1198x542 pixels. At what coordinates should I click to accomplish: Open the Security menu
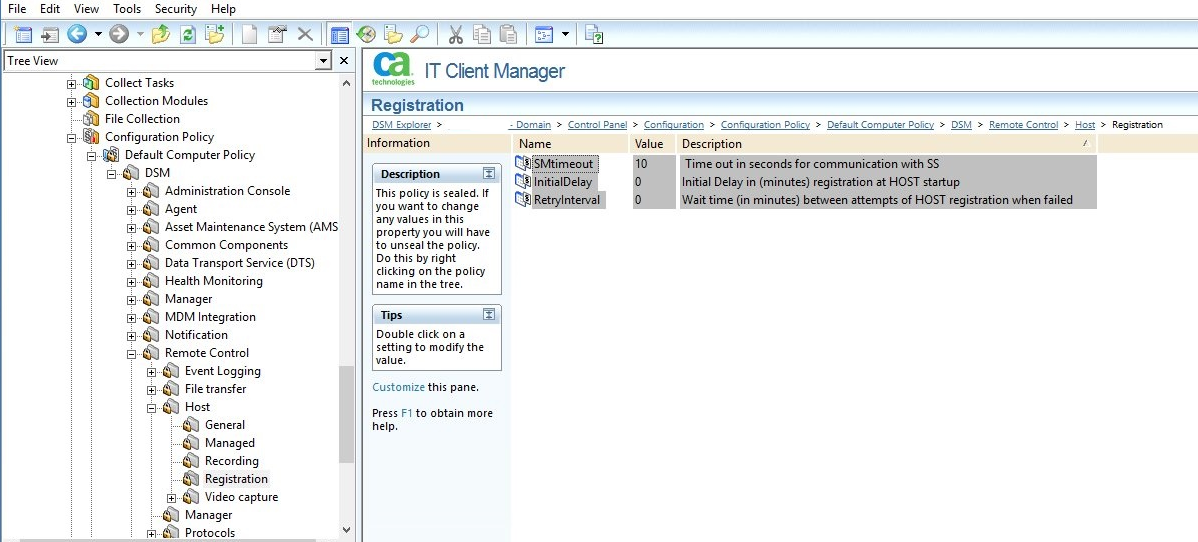175,9
